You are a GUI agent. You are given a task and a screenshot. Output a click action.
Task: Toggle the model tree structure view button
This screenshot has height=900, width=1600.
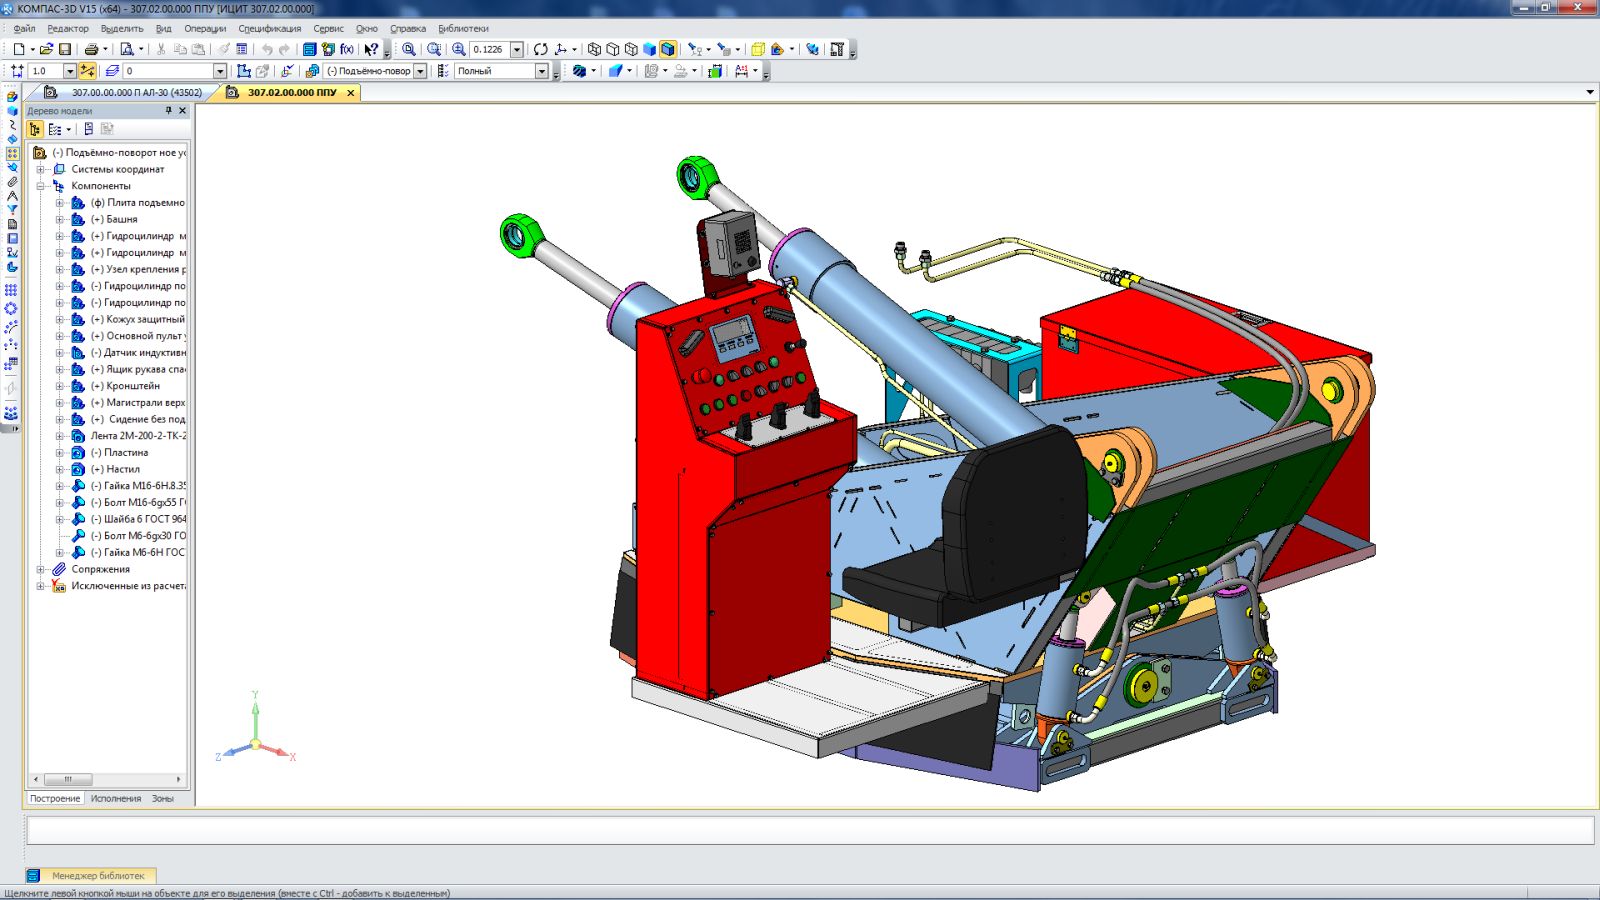point(35,129)
